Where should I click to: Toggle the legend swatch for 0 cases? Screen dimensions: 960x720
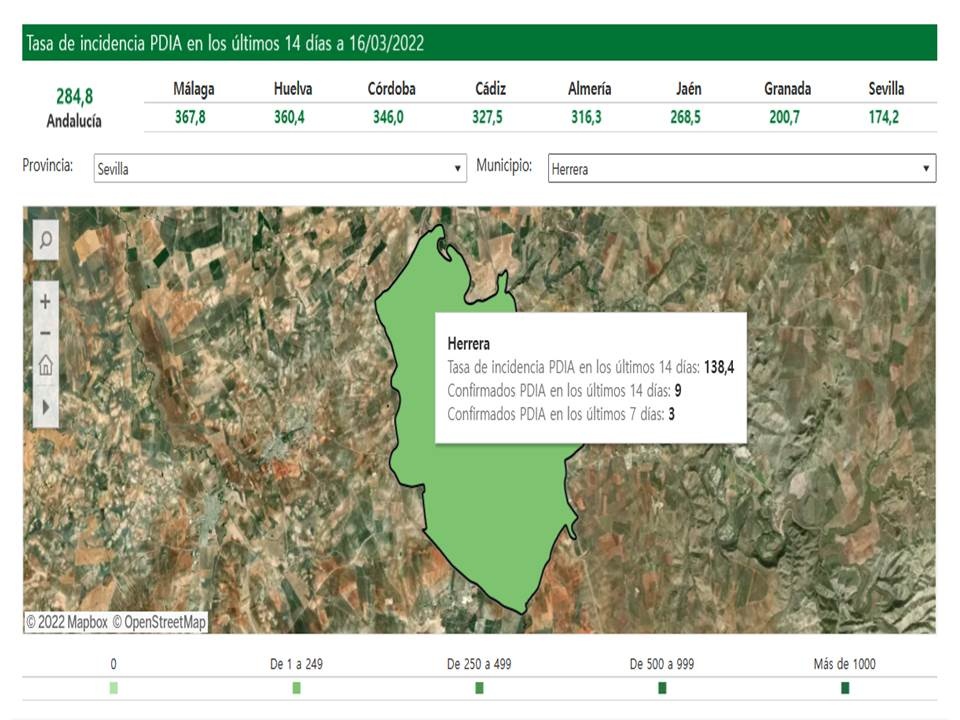pos(112,688)
